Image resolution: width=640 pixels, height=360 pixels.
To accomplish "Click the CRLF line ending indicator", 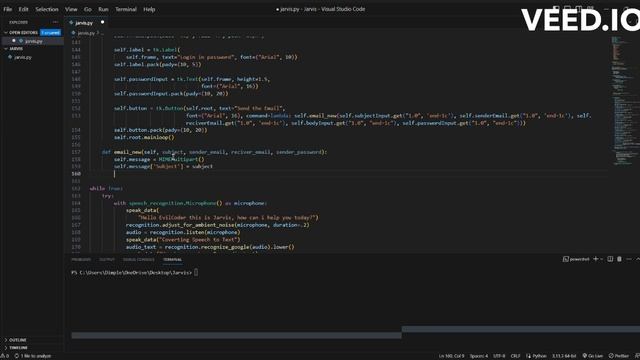I will (x=515, y=356).
